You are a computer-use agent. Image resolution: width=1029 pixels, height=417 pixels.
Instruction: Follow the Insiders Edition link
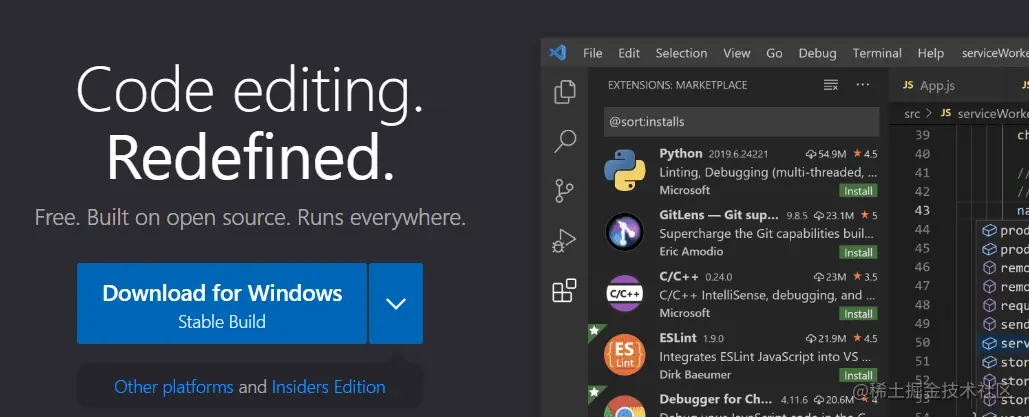point(329,387)
